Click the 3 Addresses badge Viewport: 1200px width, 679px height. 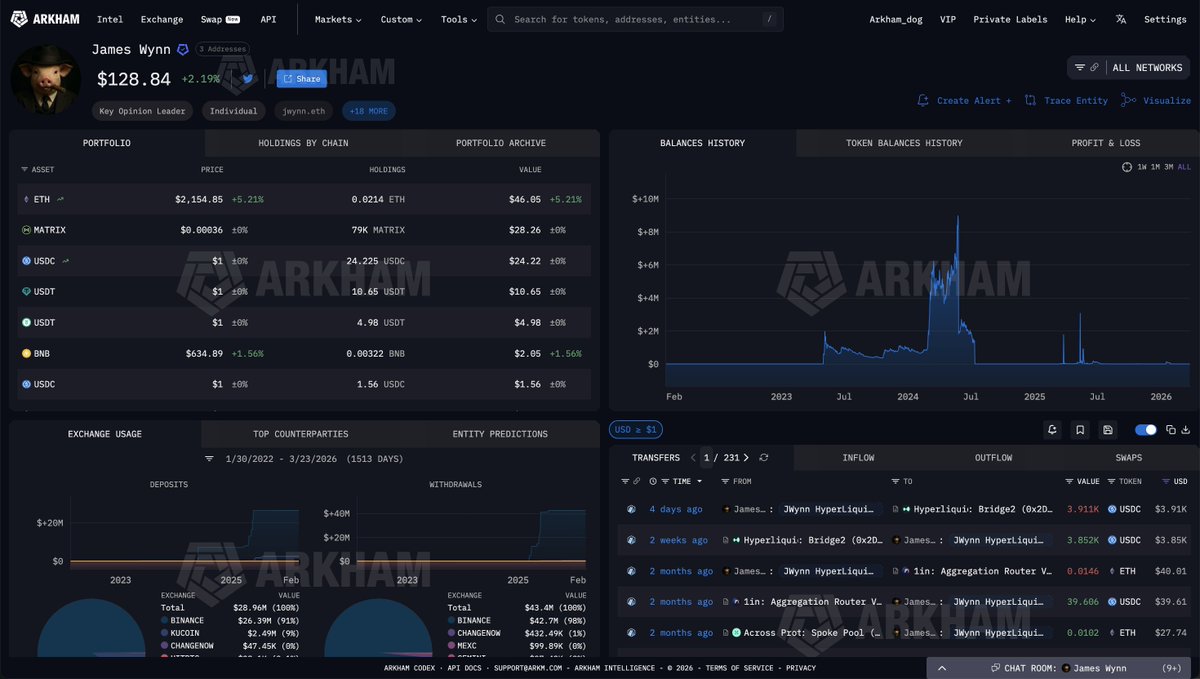pyautogui.click(x=222, y=49)
